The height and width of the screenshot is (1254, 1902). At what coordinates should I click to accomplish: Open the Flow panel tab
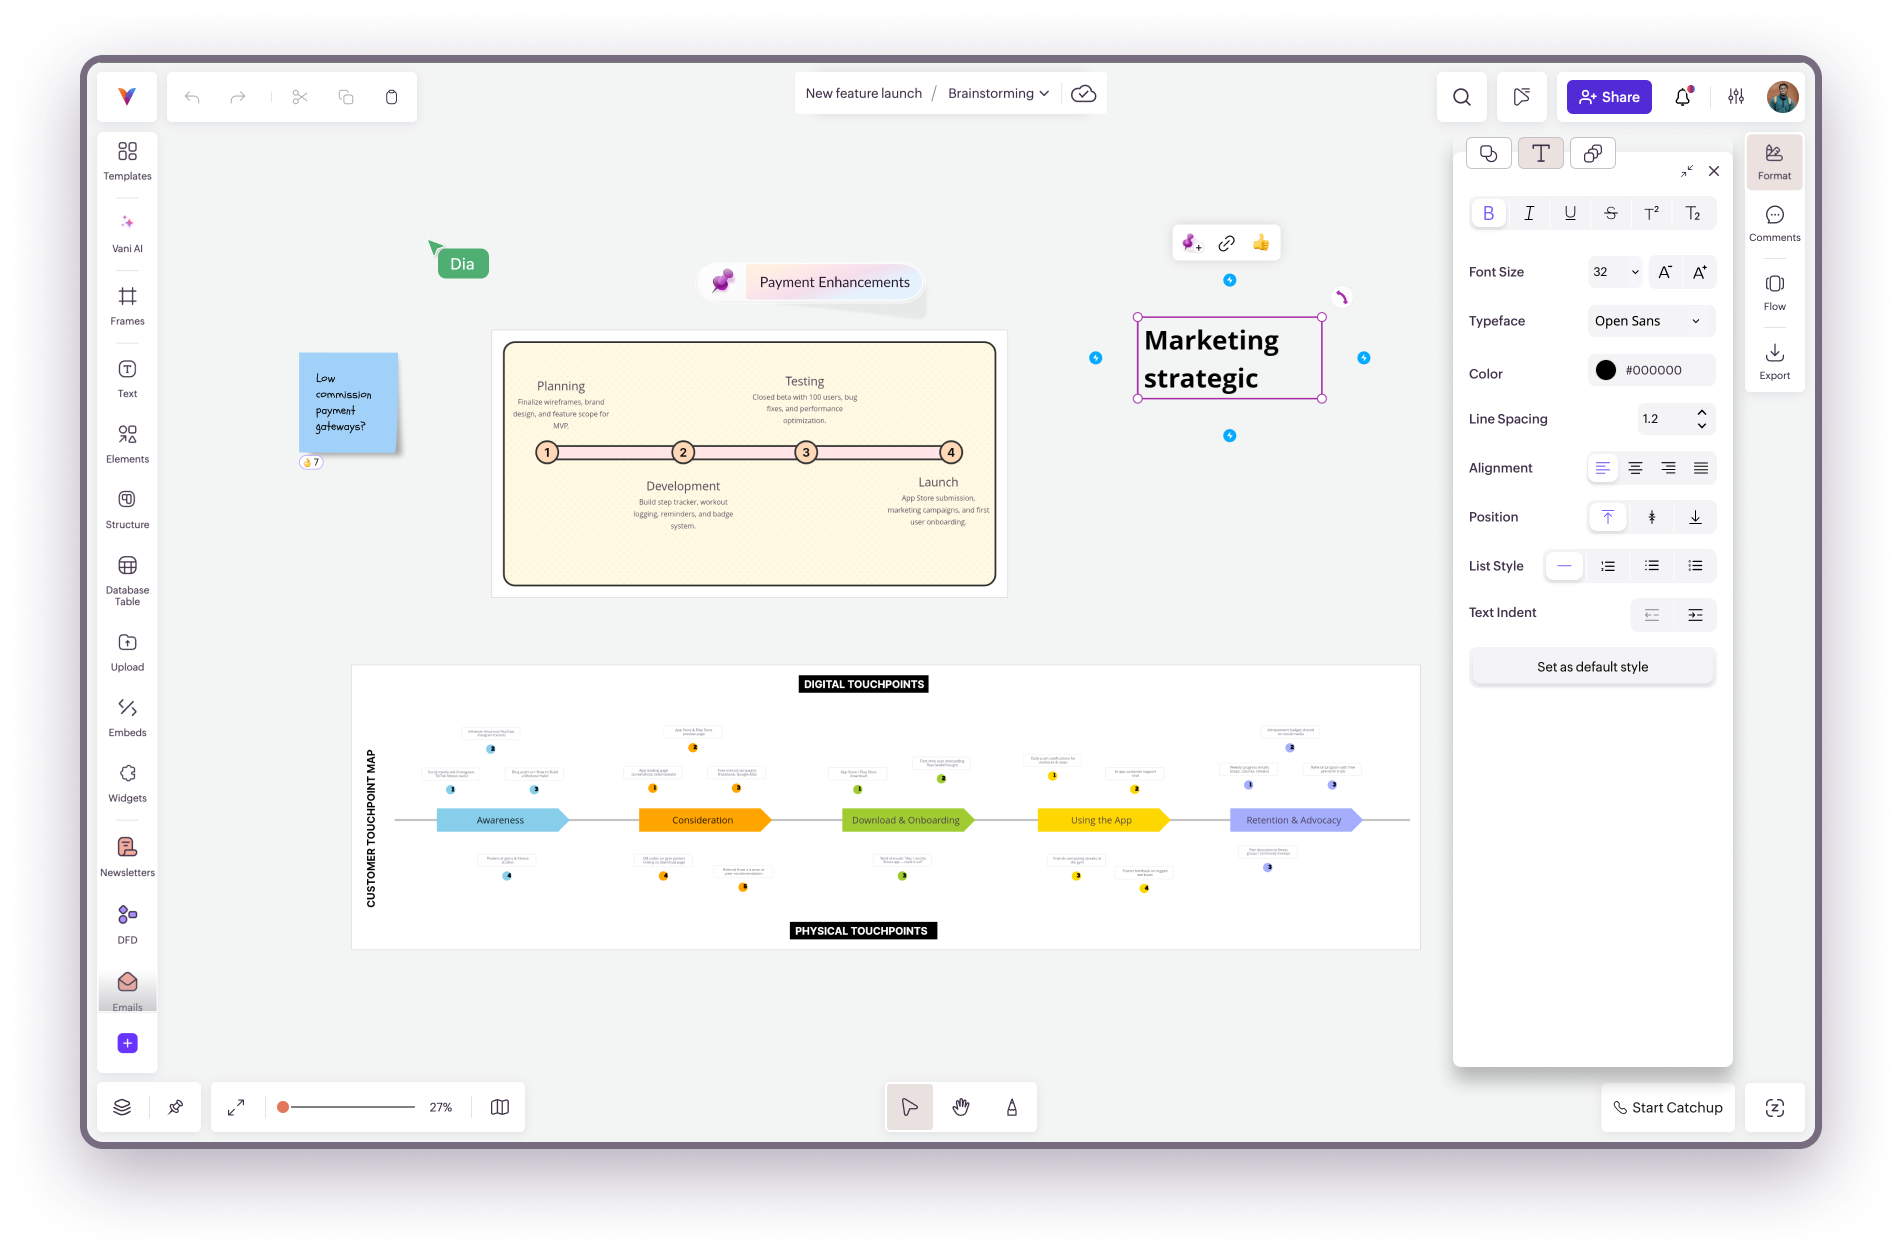click(1774, 292)
